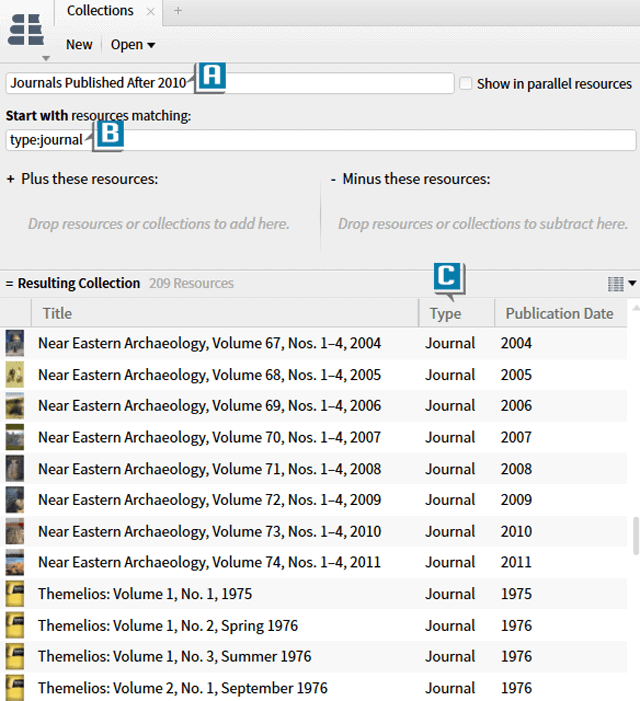640x701 pixels.
Task: Open the view layout grid icon
Action: click(615, 284)
